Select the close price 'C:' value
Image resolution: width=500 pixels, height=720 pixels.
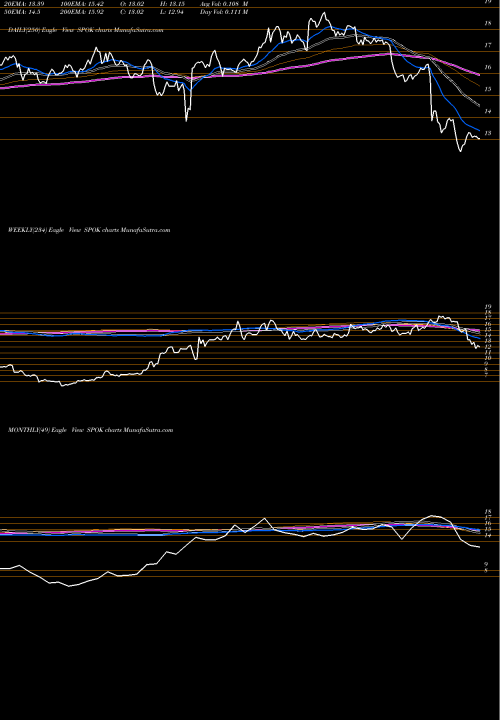131,12
